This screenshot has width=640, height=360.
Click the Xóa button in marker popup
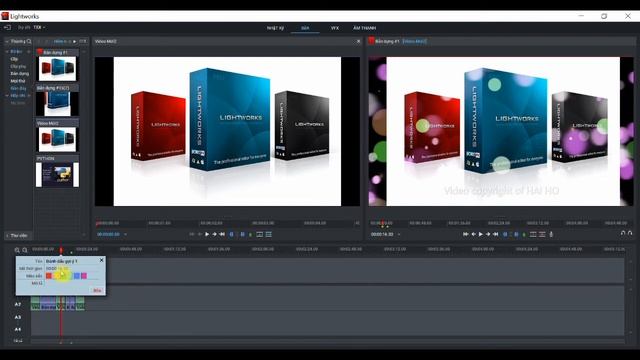pyautogui.click(x=97, y=290)
